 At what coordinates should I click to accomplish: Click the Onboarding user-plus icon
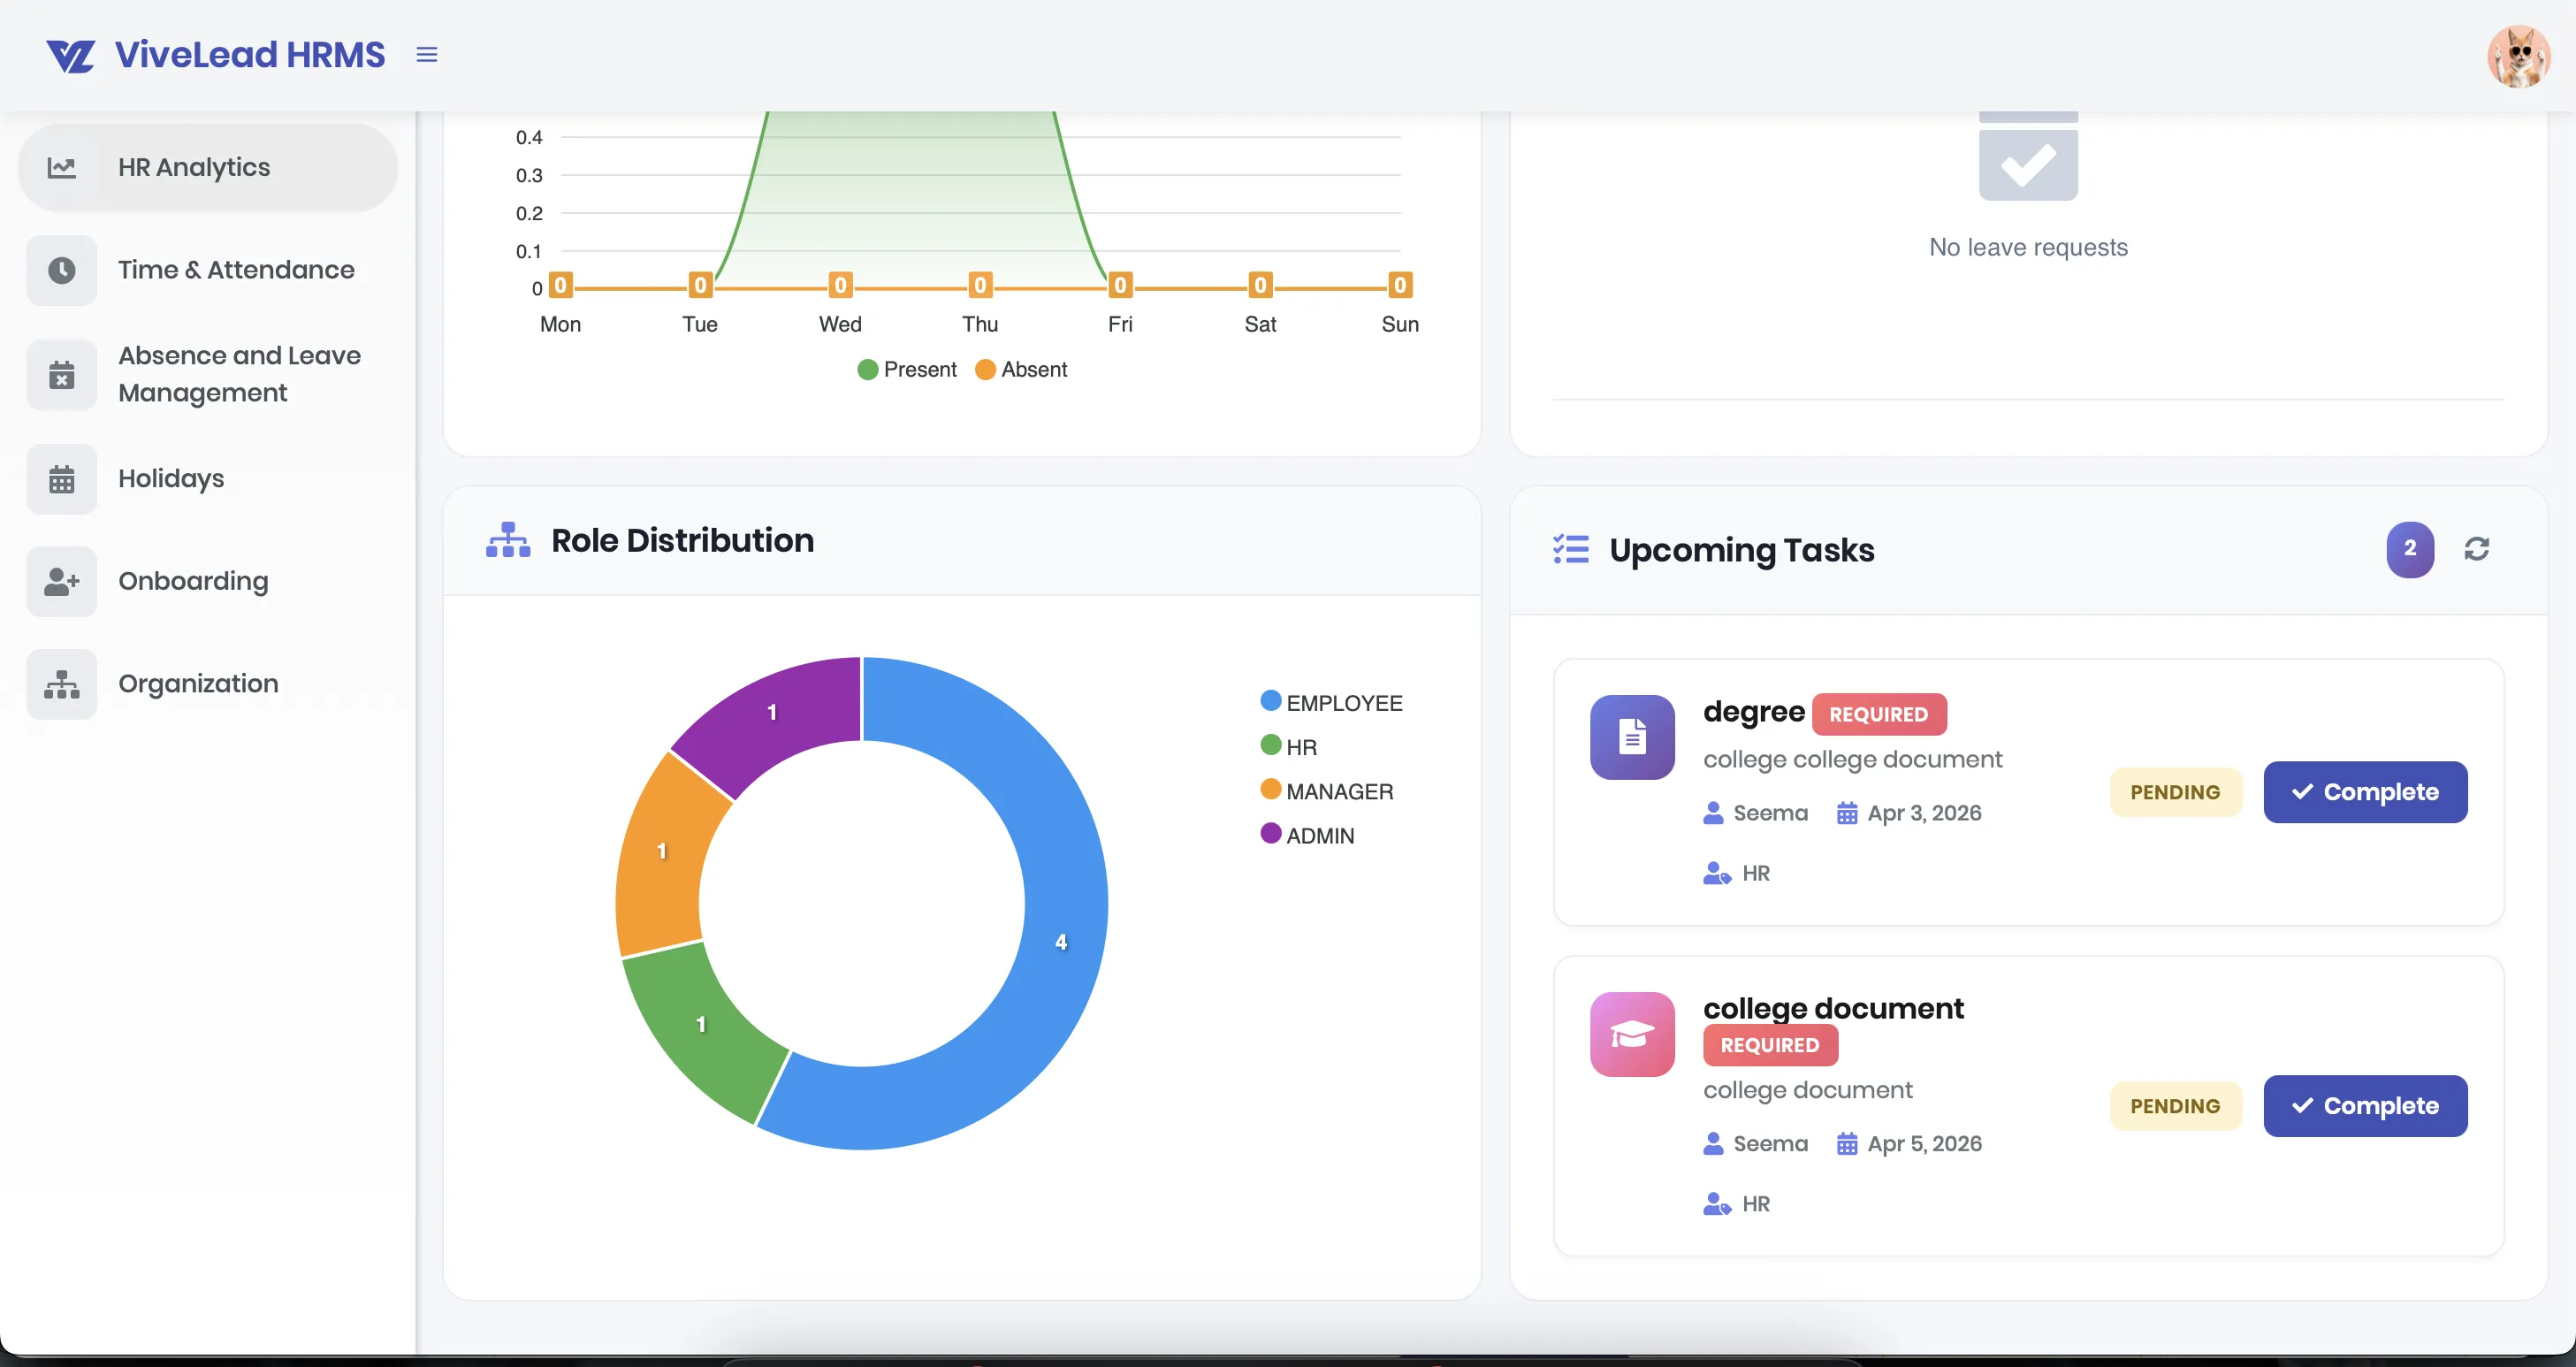click(x=62, y=581)
